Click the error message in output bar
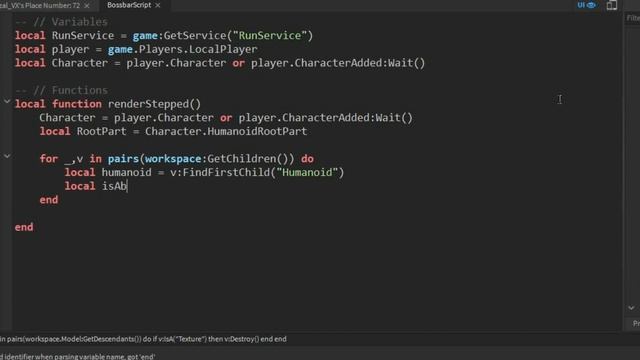 point(78,356)
